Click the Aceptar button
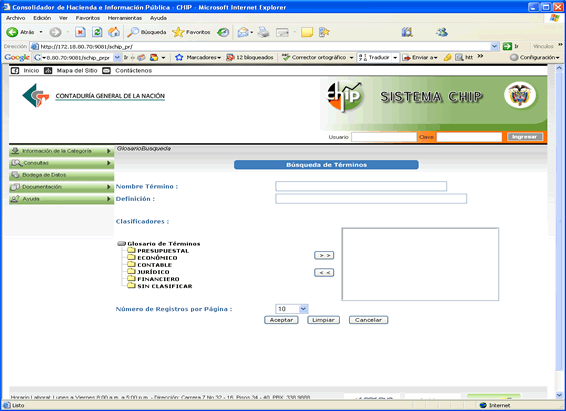Viewport: 566px width, 411px height. point(281,320)
